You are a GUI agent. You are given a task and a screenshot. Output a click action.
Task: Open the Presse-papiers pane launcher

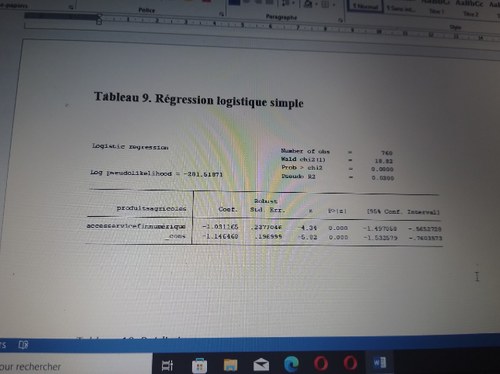[x=71, y=7]
